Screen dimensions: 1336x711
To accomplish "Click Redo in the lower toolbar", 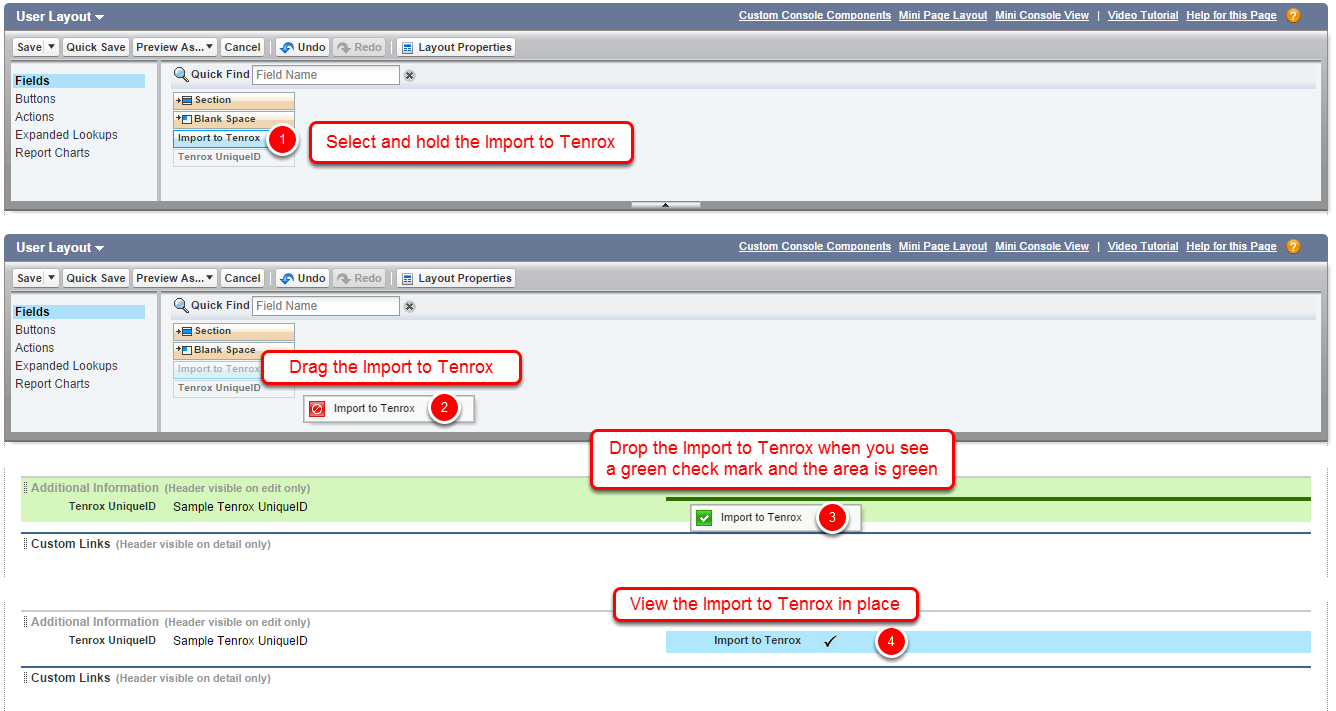I will pos(359,278).
